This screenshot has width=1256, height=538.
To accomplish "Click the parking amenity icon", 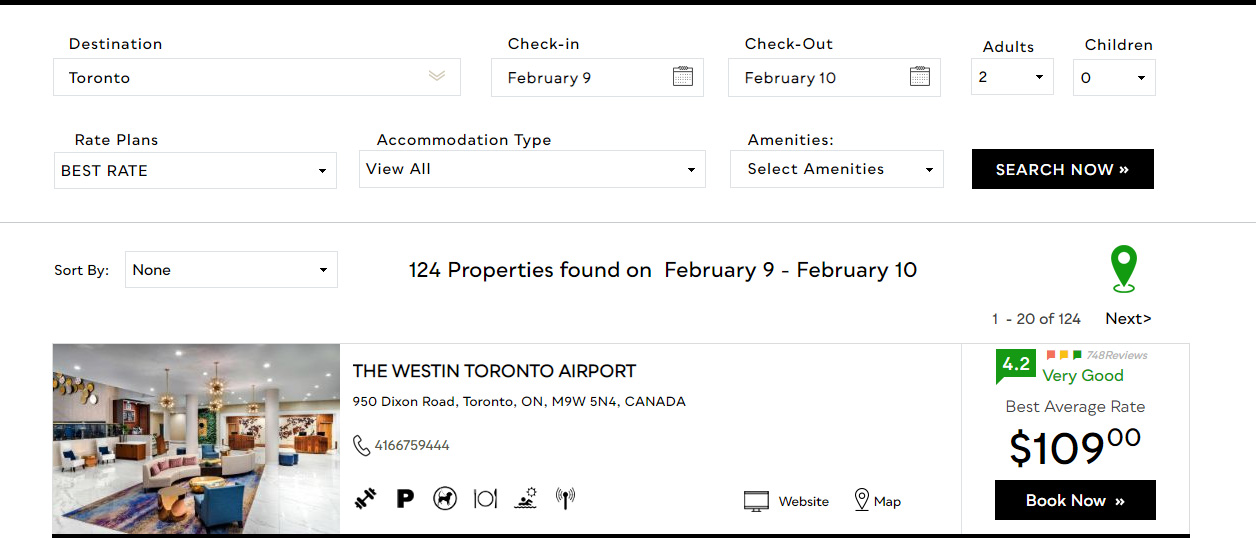I will pyautogui.click(x=405, y=498).
